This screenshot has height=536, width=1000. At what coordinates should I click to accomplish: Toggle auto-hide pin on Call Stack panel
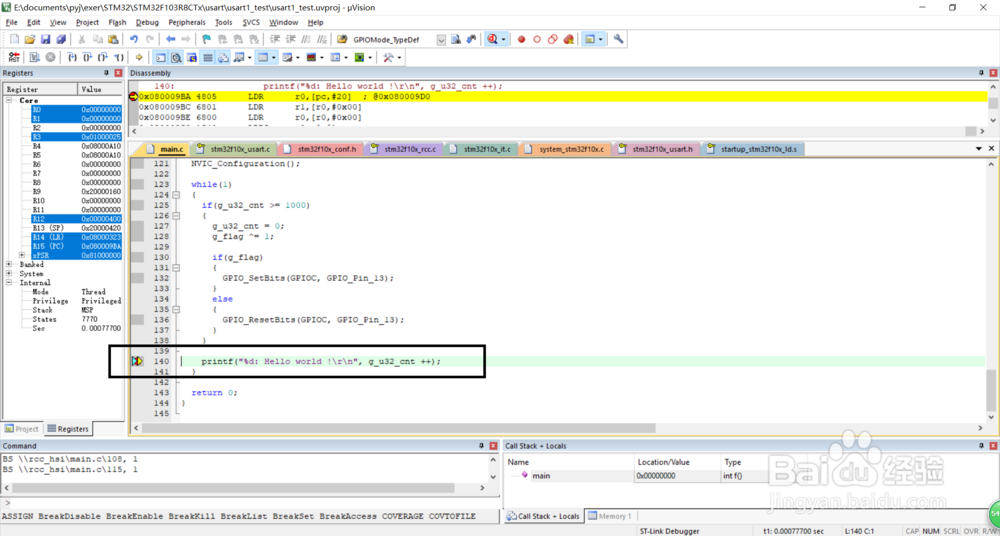pyautogui.click(x=982, y=446)
